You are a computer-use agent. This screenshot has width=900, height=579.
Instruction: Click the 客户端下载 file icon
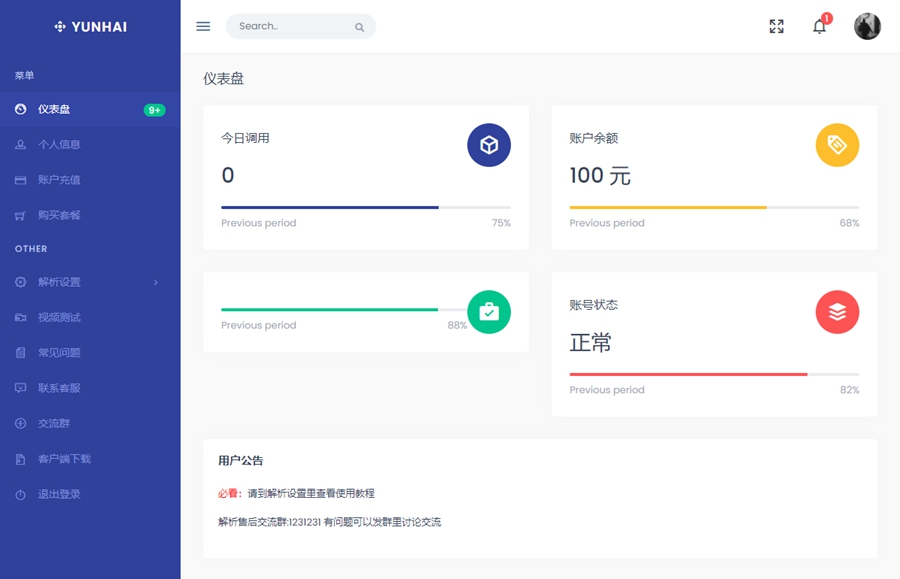click(x=20, y=459)
